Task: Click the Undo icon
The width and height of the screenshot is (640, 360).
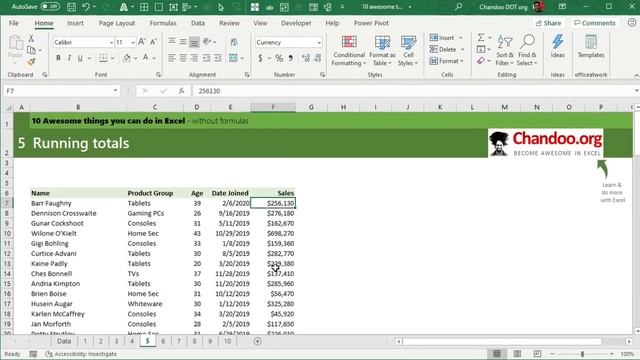Action: pos(86,7)
